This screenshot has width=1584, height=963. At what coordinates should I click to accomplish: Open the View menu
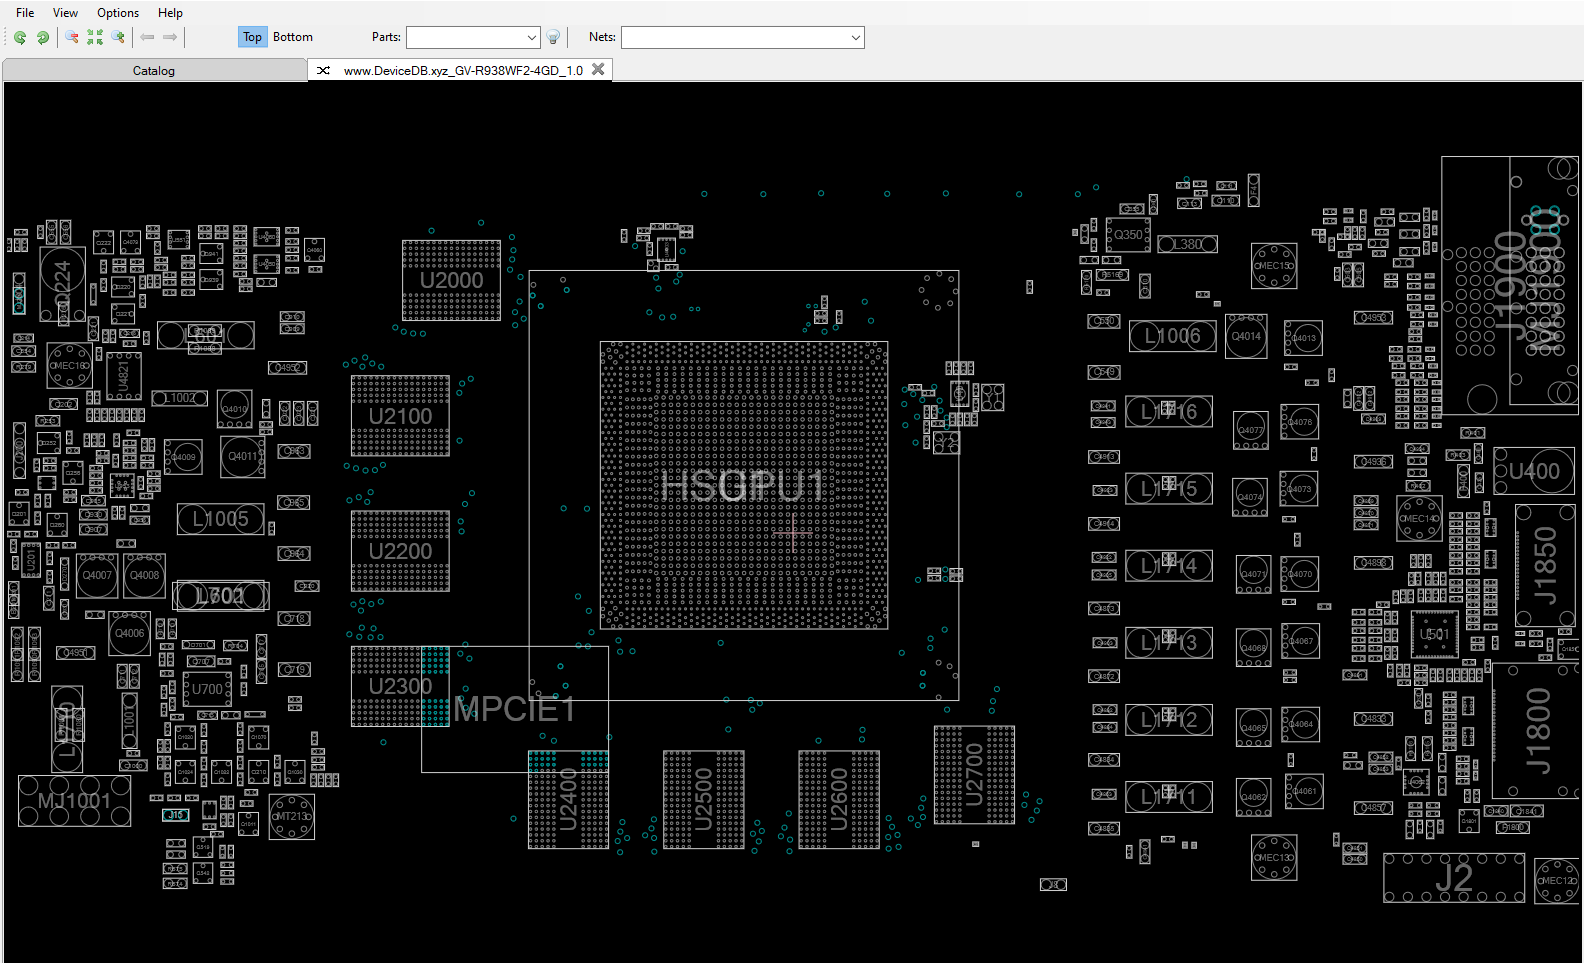point(65,13)
